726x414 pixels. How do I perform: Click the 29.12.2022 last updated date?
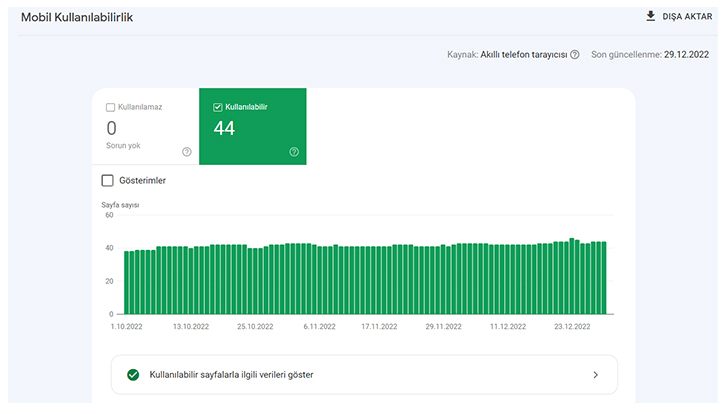coord(686,55)
